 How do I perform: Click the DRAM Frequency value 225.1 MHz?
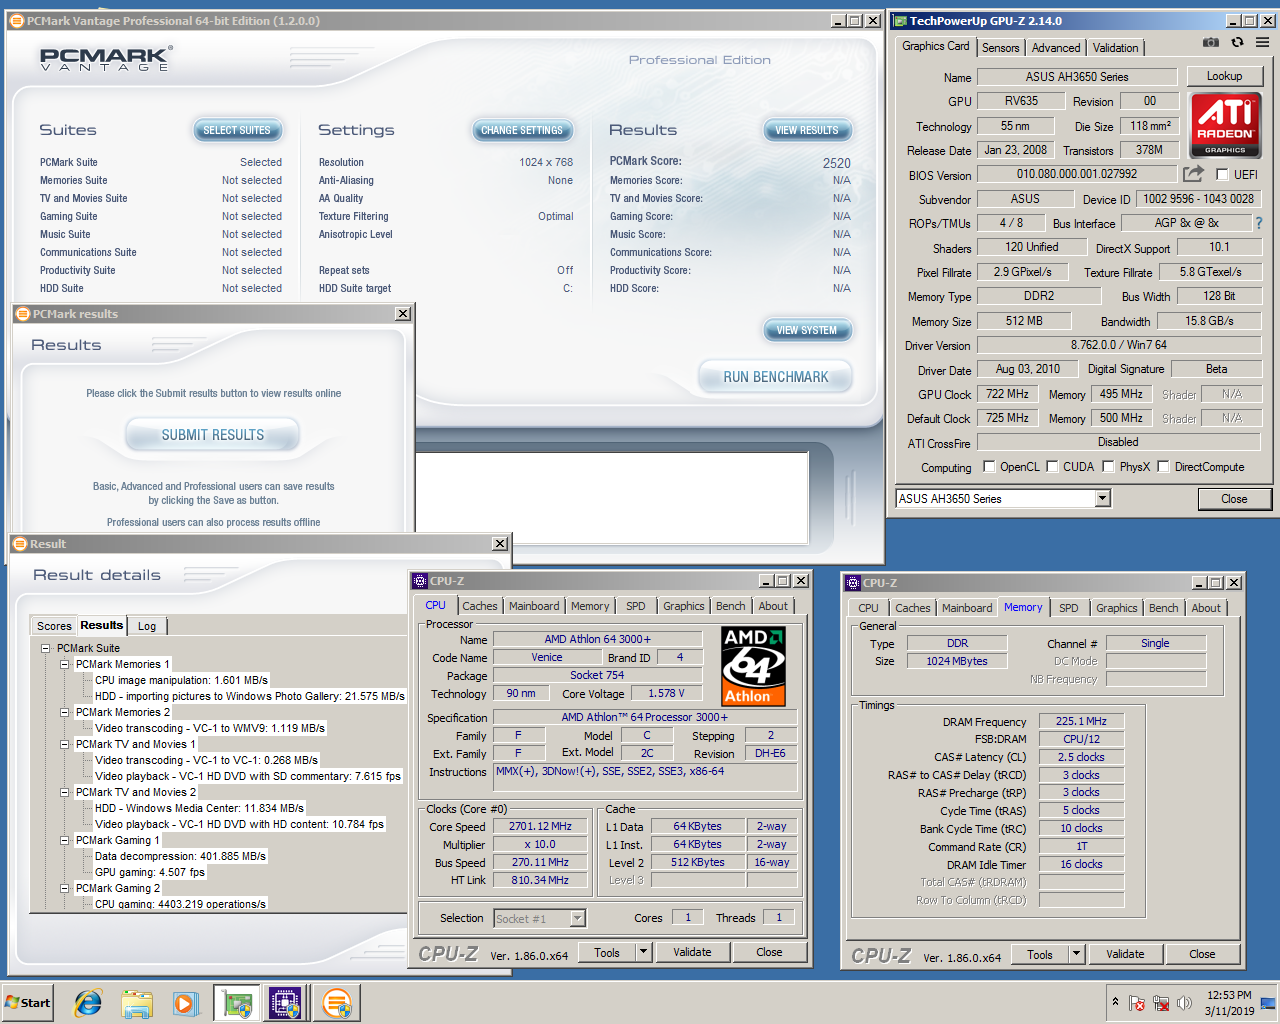click(x=1081, y=721)
